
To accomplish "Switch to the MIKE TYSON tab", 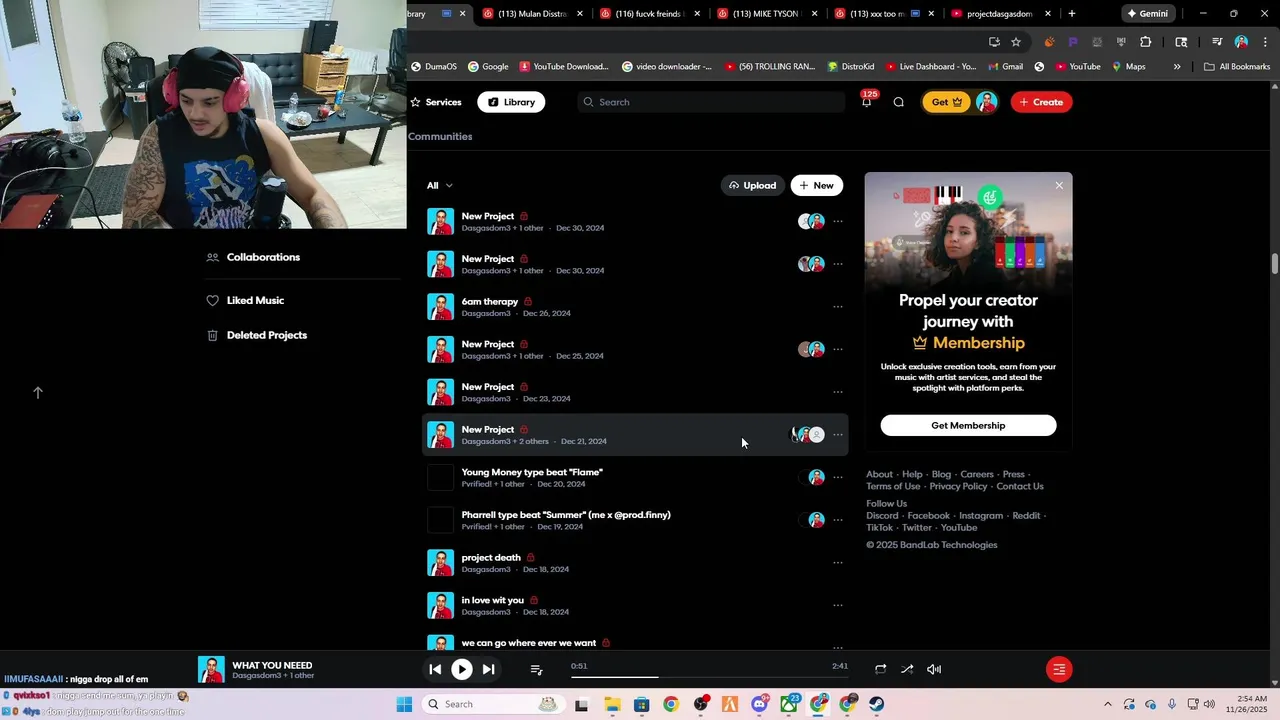I will [x=767, y=14].
